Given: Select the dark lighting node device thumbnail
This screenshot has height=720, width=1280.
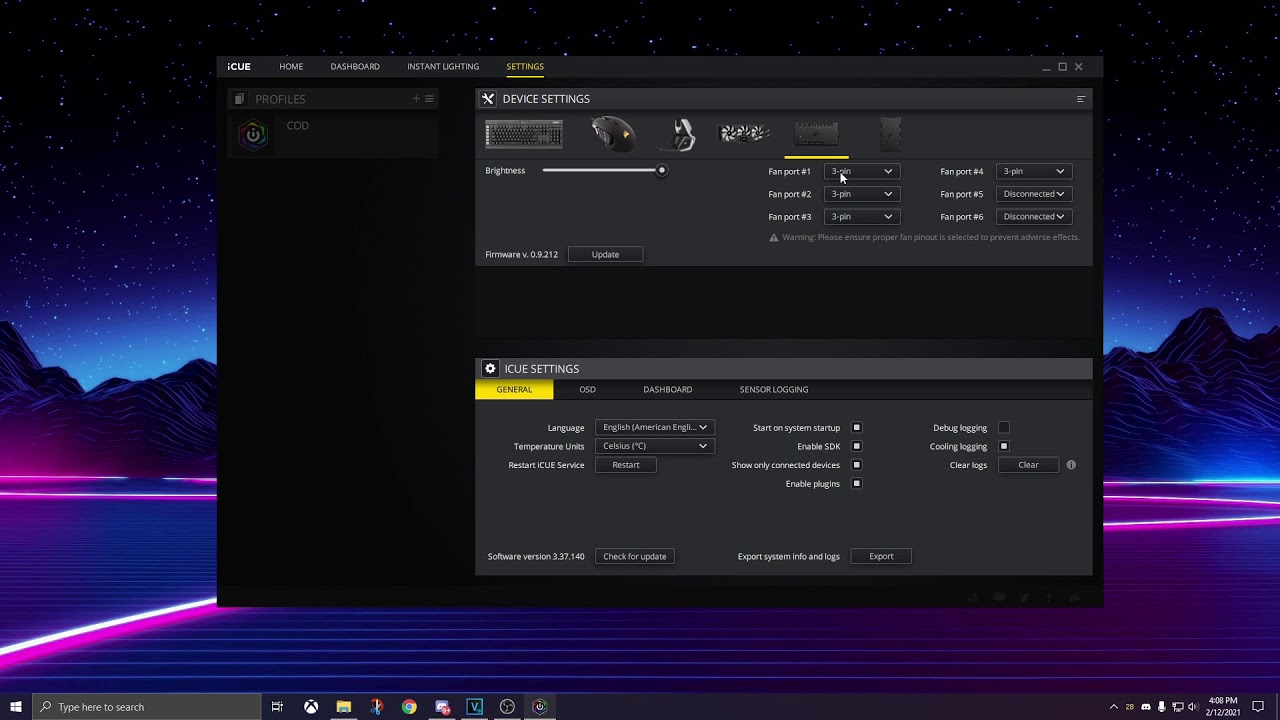Looking at the screenshot, I should [x=890, y=134].
